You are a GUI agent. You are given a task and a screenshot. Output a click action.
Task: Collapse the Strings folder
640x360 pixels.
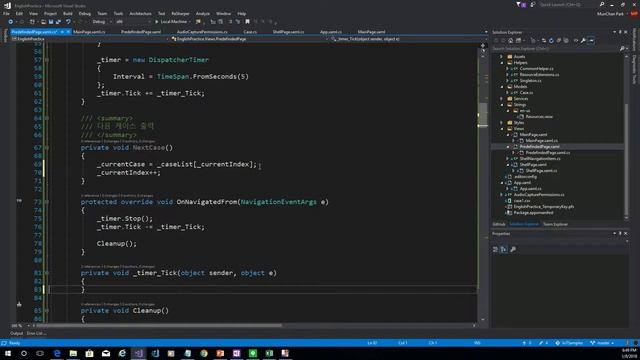point(502,104)
